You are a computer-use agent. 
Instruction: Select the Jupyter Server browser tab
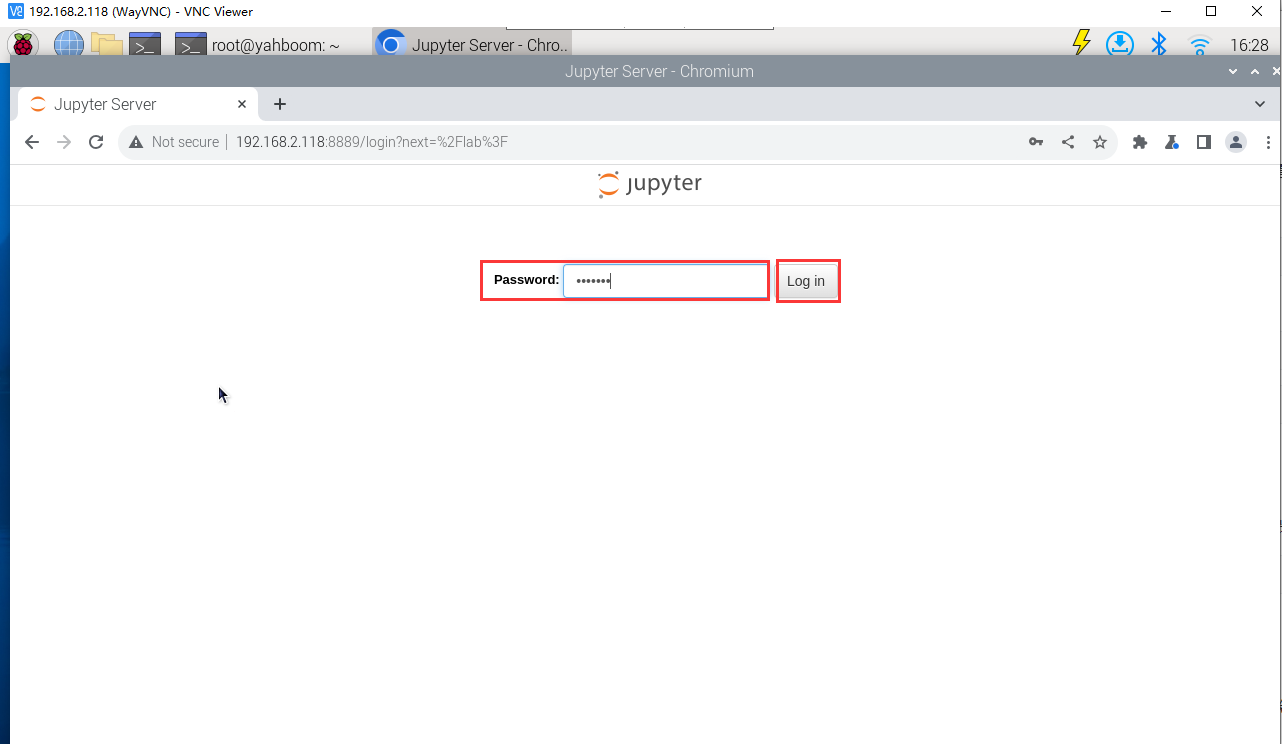[138, 104]
